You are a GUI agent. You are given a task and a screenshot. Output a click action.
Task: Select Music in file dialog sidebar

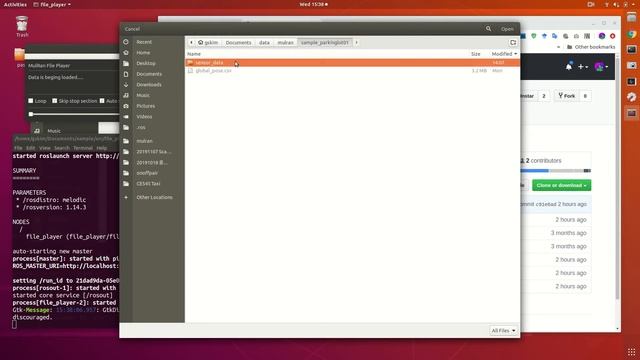(x=142, y=95)
